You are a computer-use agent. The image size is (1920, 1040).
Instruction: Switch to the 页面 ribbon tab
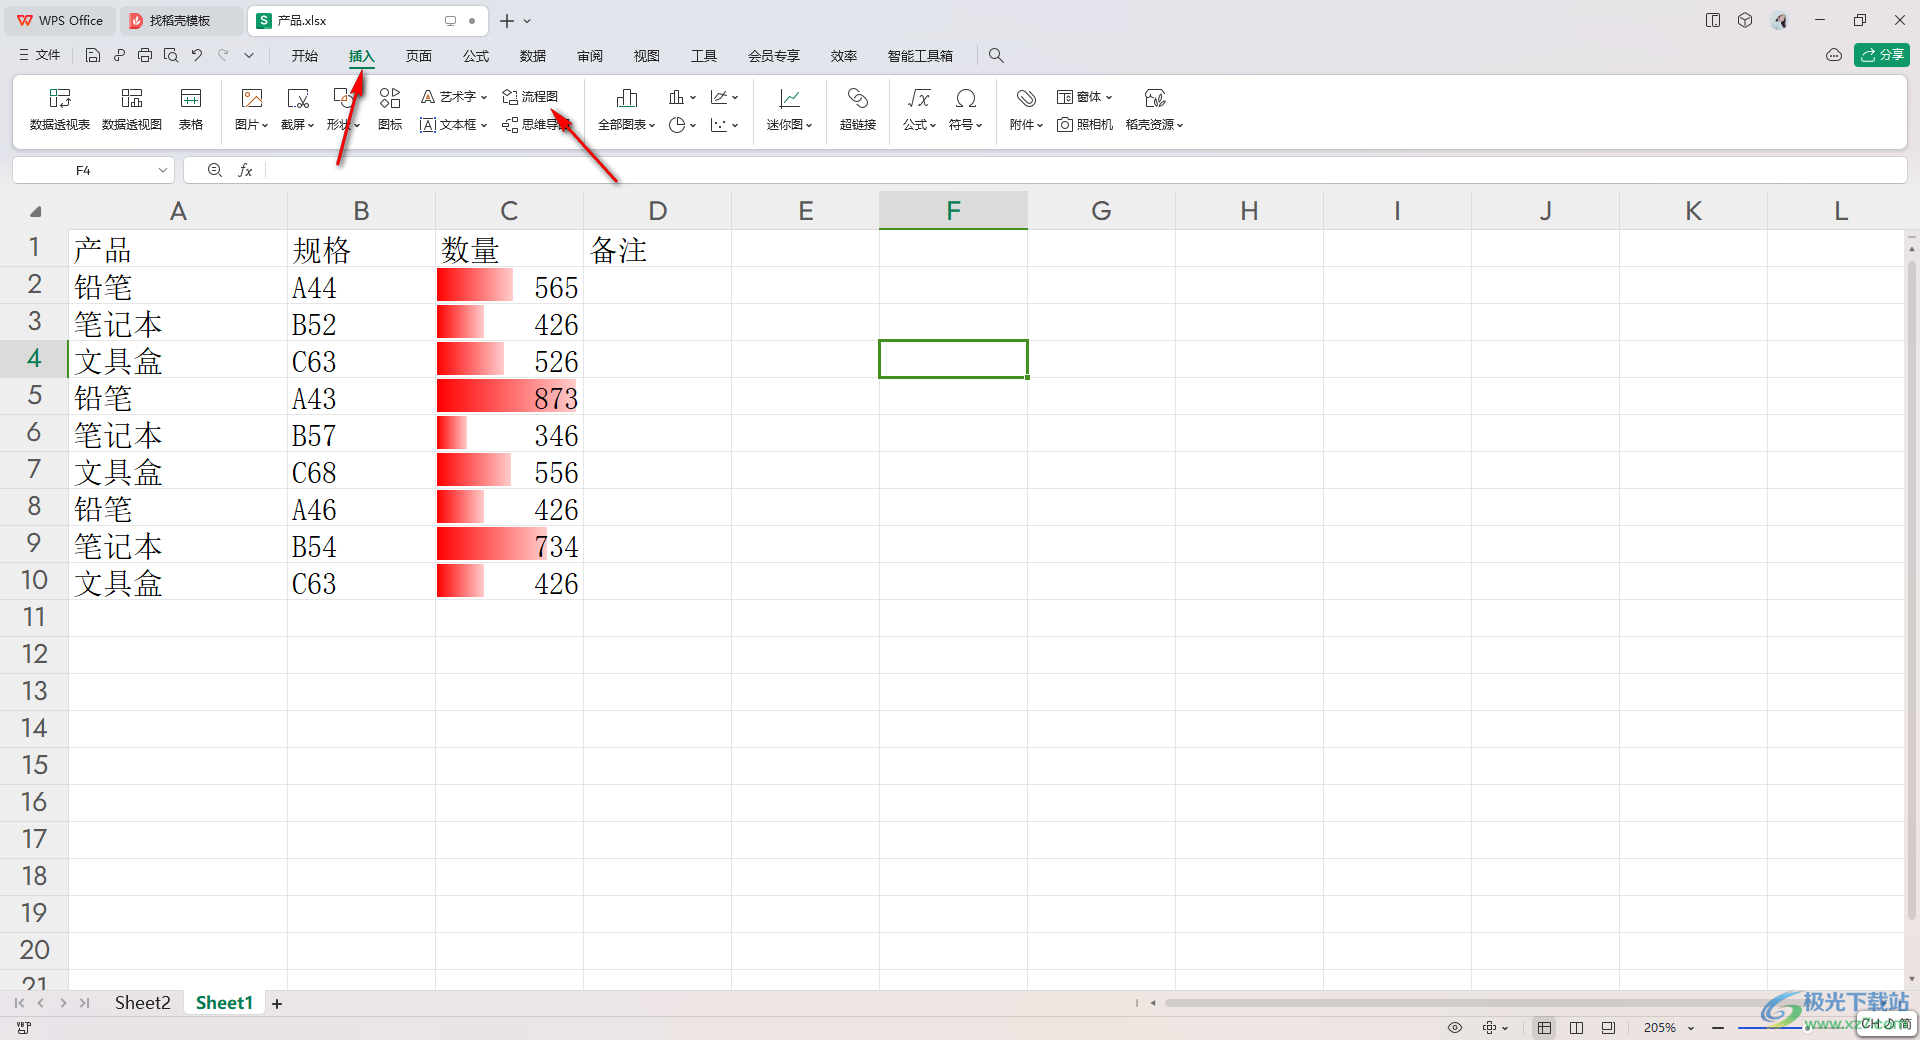tap(419, 56)
